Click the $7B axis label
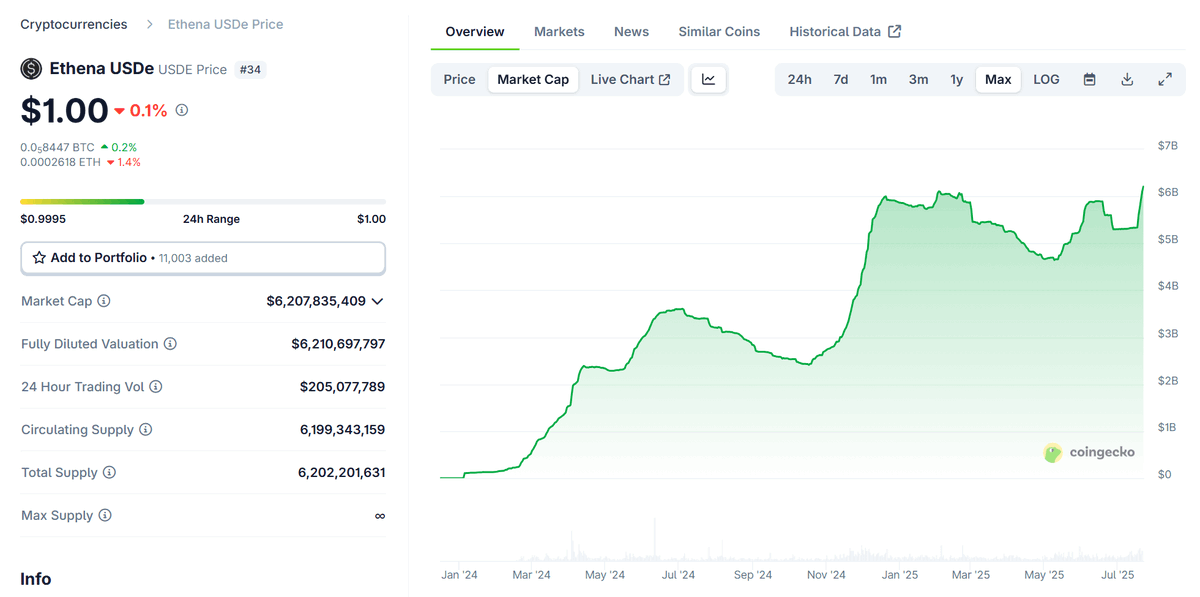 [x=1167, y=146]
